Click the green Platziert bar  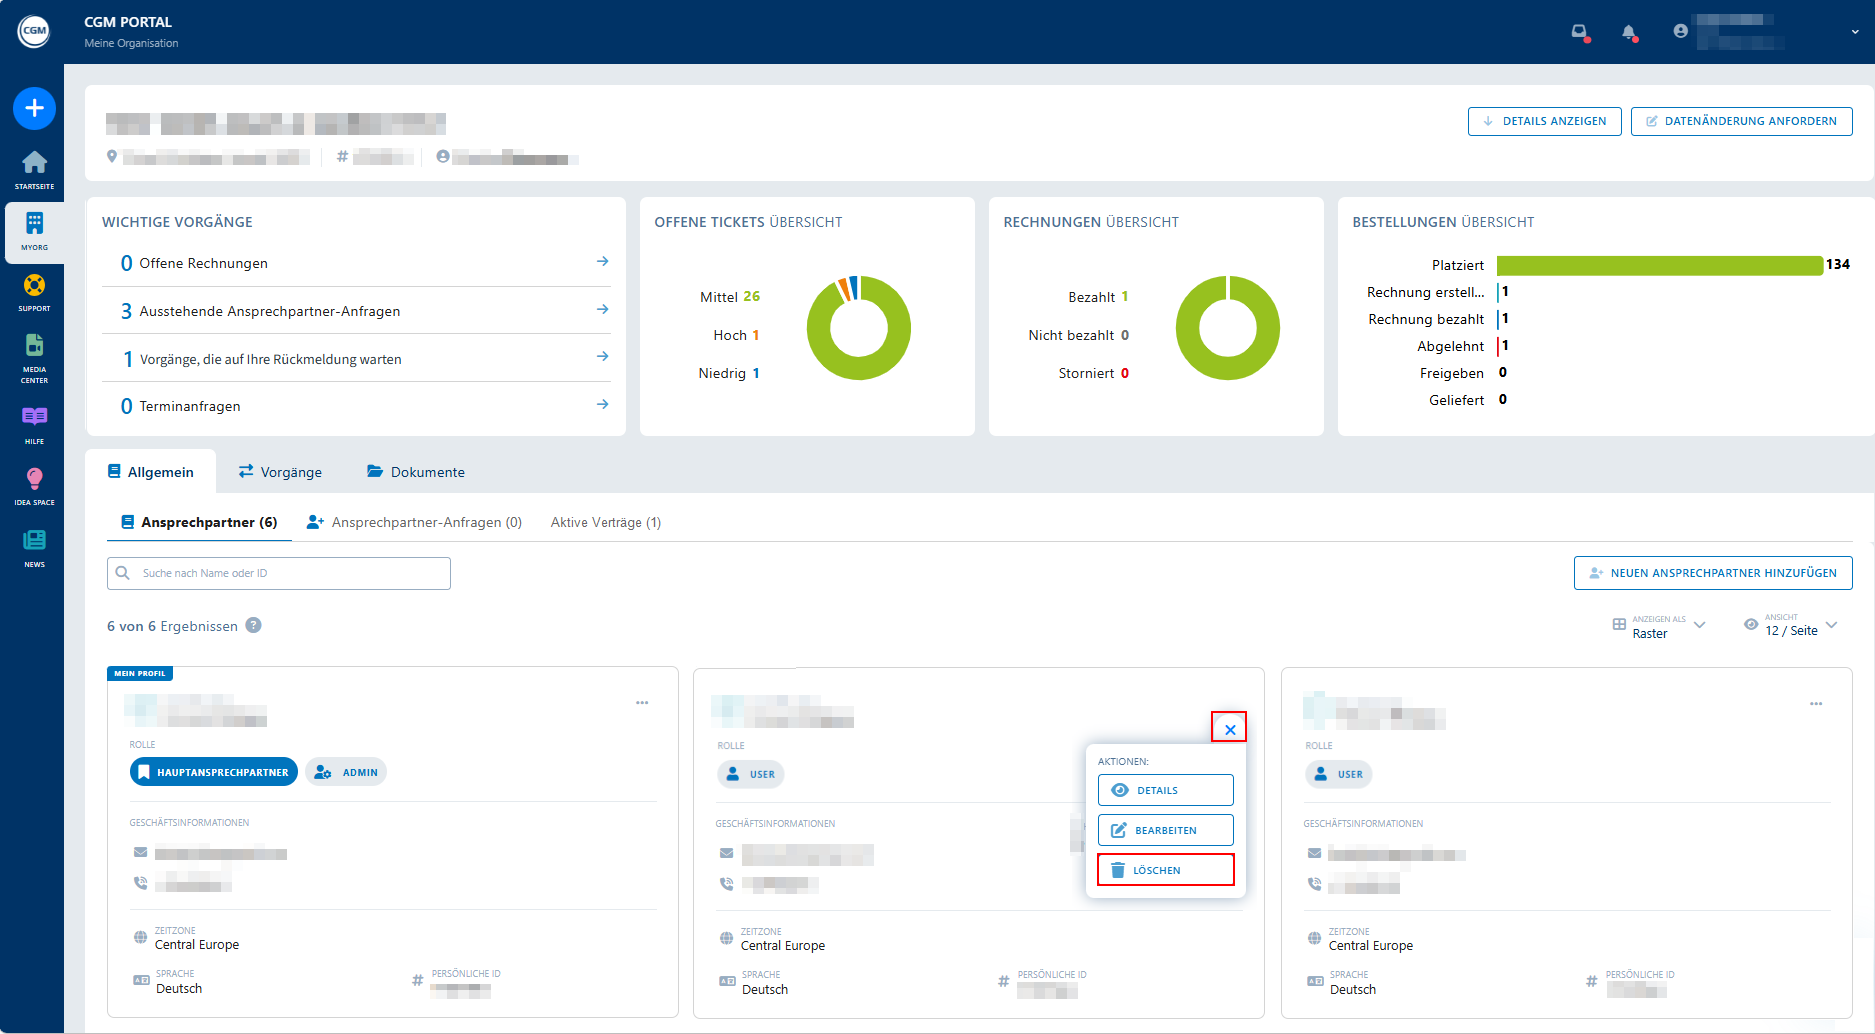(x=1660, y=265)
